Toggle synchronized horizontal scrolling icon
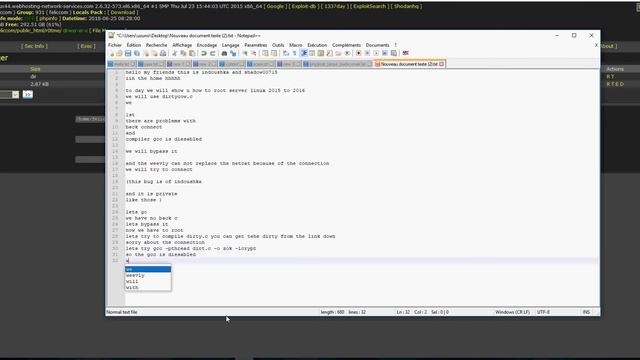The height and width of the screenshot is (360, 640). pos(274,53)
